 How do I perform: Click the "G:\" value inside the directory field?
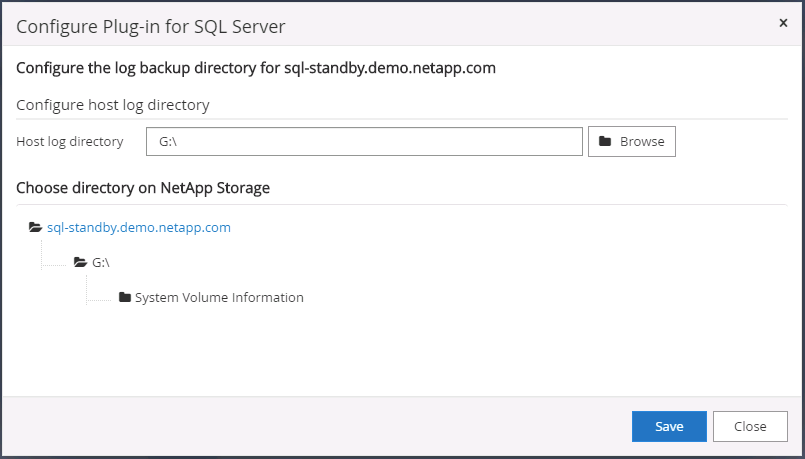point(168,142)
